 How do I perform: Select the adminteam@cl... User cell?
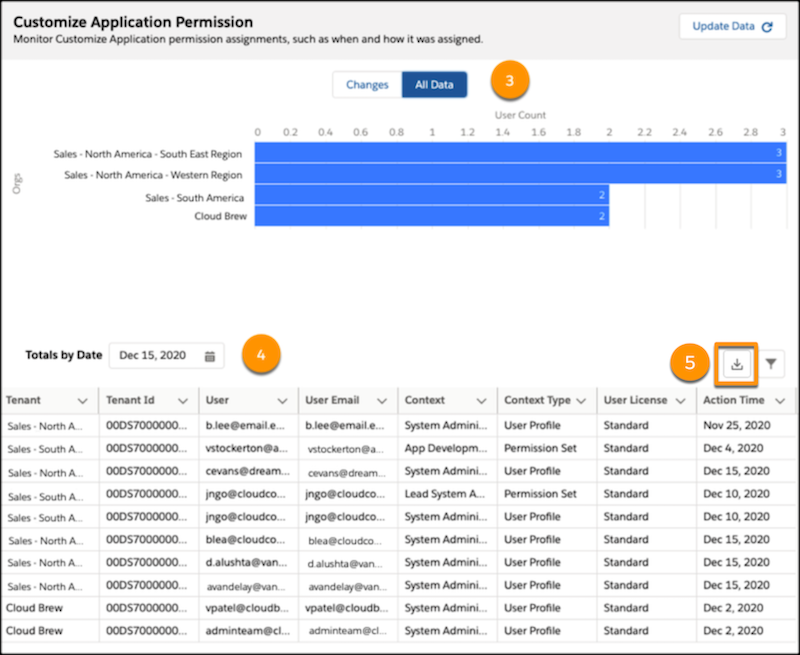(x=248, y=631)
